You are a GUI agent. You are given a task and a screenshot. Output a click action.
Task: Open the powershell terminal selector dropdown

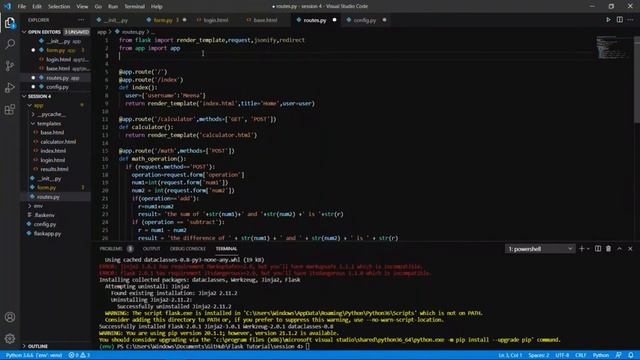click(540, 249)
